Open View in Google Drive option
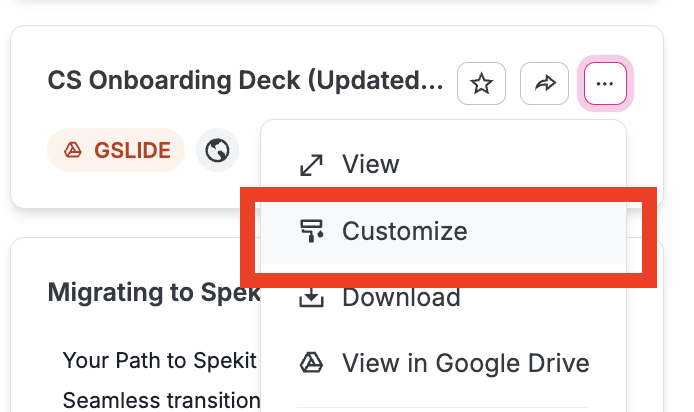Image resolution: width=694 pixels, height=412 pixels. [x=443, y=363]
